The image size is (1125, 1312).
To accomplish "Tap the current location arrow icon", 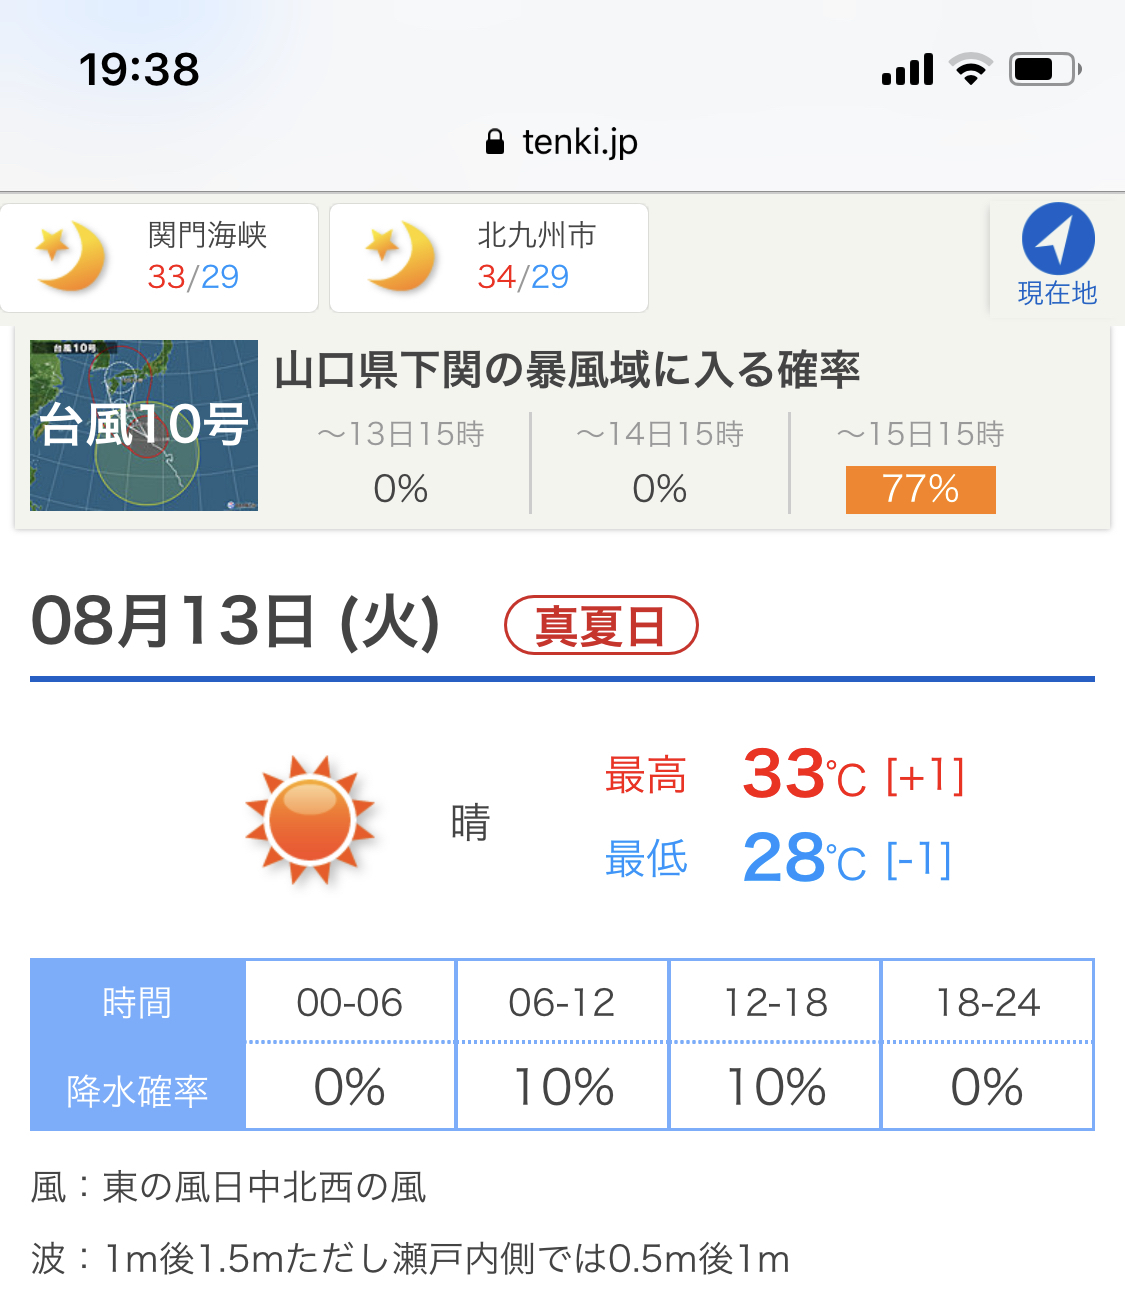I will coord(1057,239).
